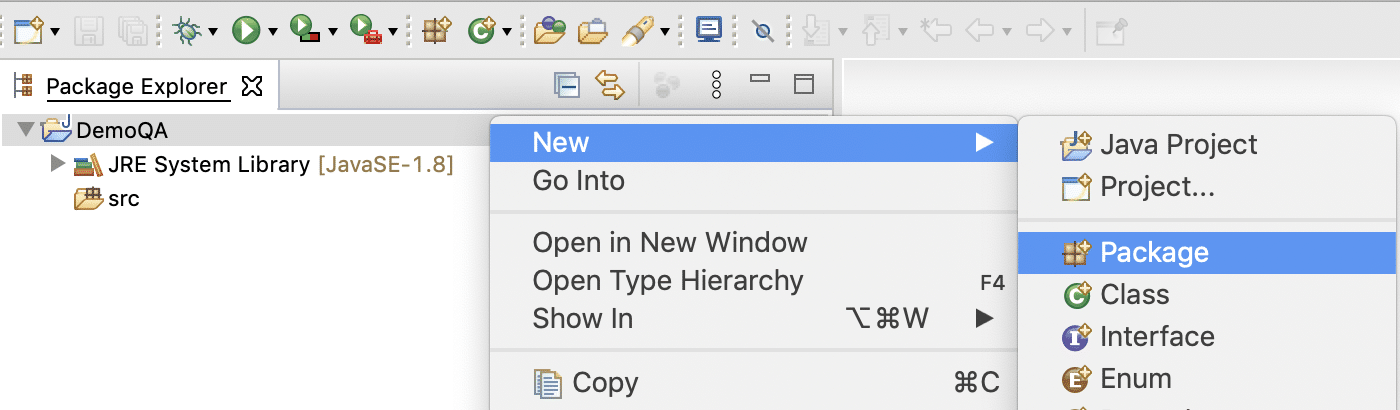
Task: Select the src folder in the tree
Action: point(123,199)
